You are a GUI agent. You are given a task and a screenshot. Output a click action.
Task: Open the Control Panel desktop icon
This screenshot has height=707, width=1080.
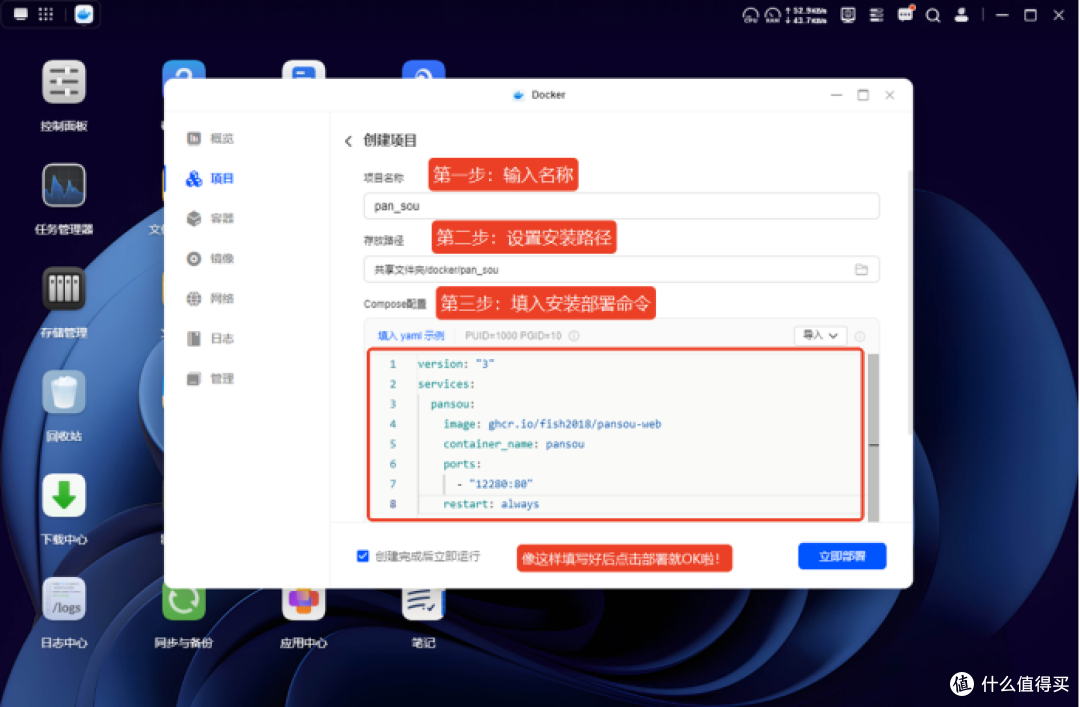pos(63,82)
